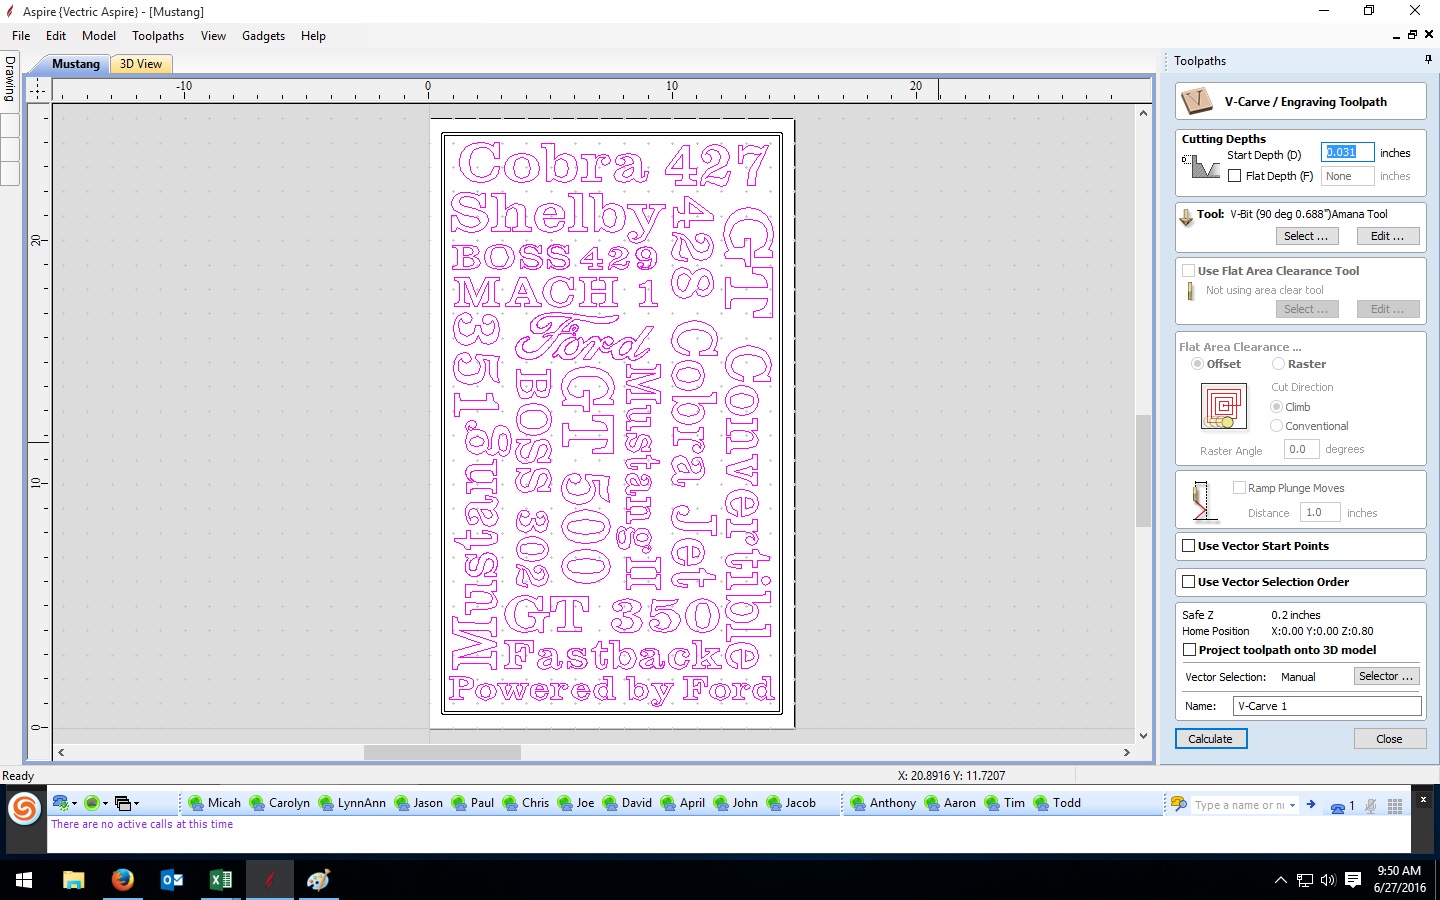Click the Start Depth (D) input field

(1347, 152)
